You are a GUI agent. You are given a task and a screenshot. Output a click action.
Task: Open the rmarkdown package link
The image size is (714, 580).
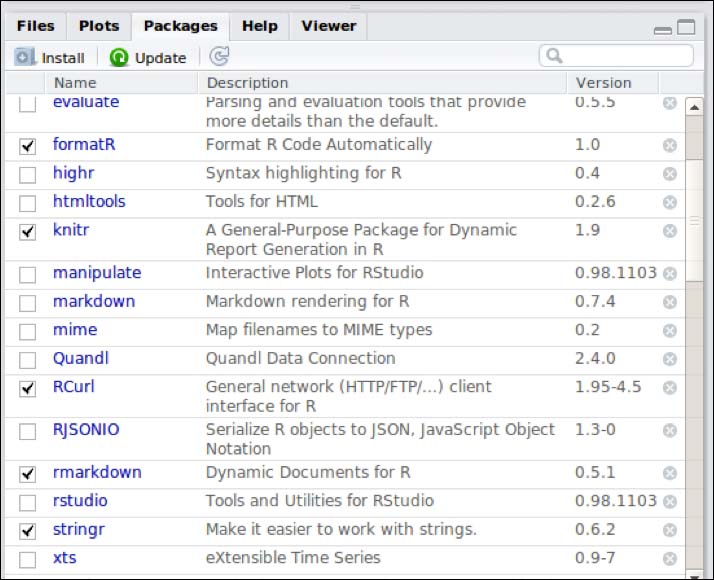(97, 472)
